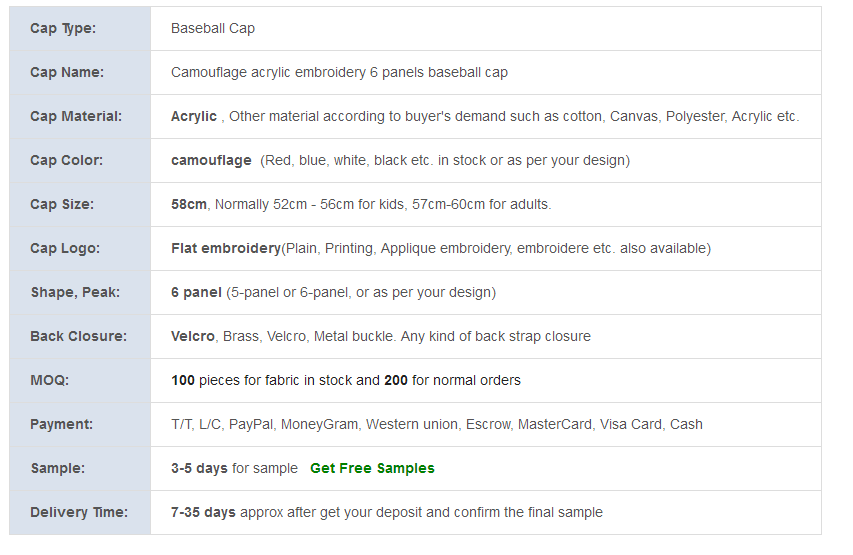Click the bold Acrylic material text
This screenshot has height=555, width=853.
194,116
